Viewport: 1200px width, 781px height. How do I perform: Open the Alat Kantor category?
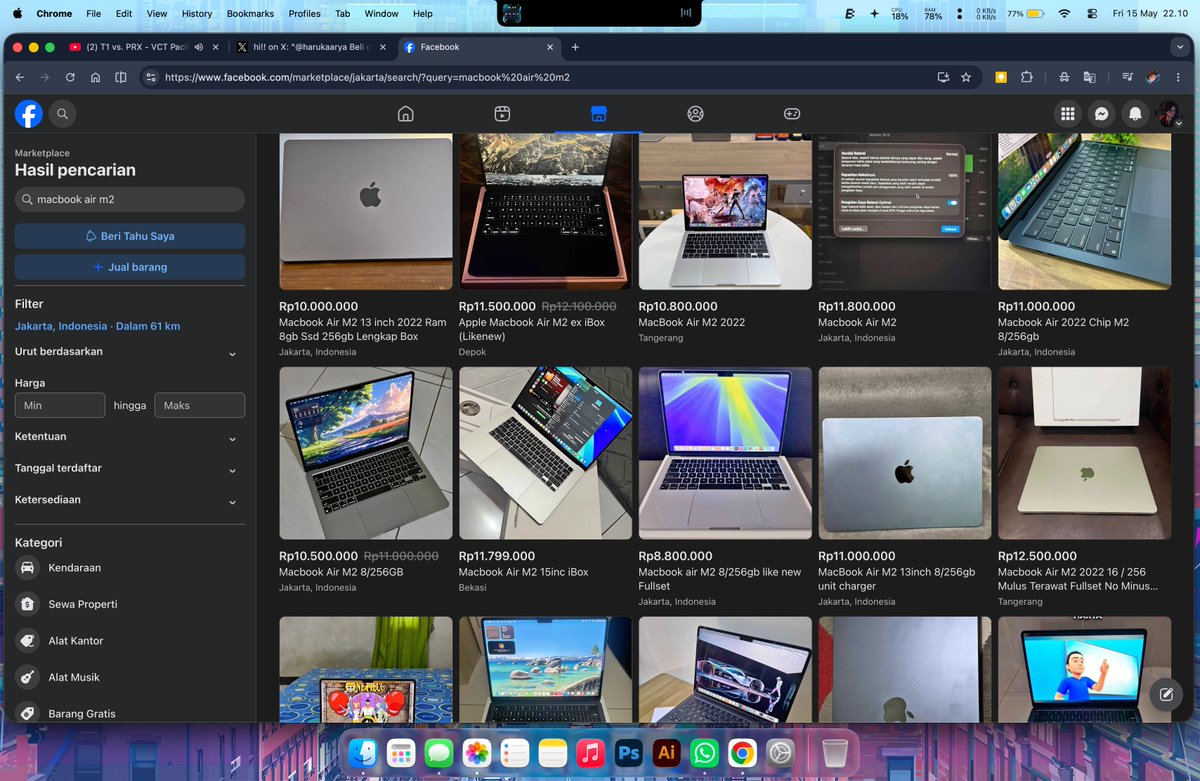coord(130,641)
